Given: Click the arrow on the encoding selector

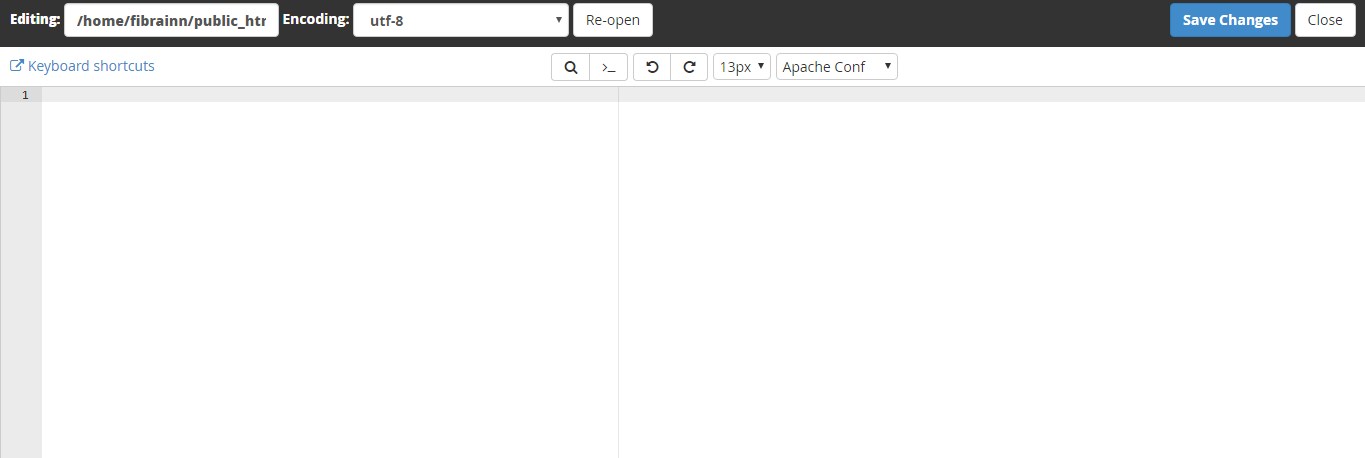Looking at the screenshot, I should click(x=558, y=20).
